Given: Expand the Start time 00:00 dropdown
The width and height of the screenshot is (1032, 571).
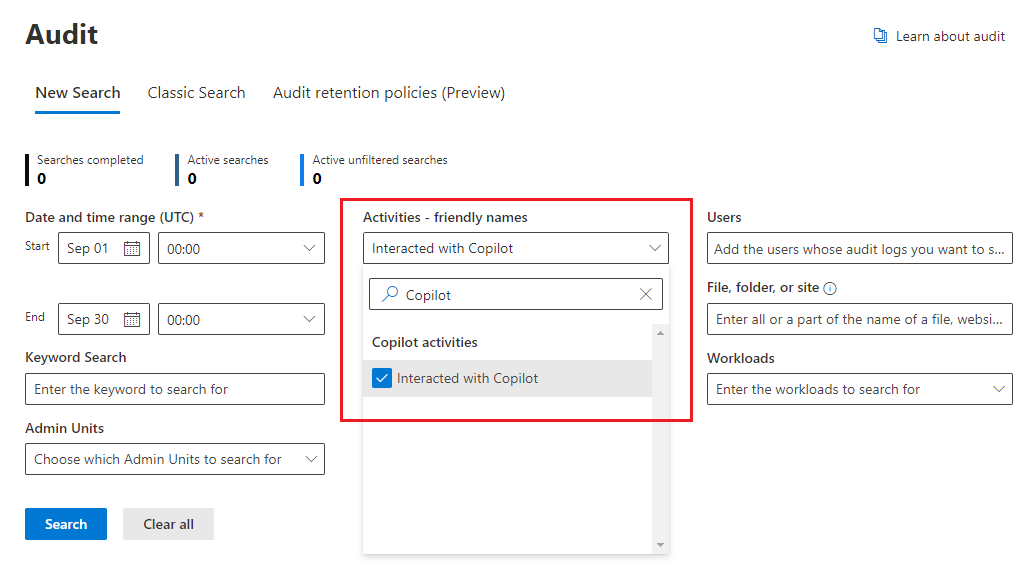Looking at the screenshot, I should tap(308, 249).
